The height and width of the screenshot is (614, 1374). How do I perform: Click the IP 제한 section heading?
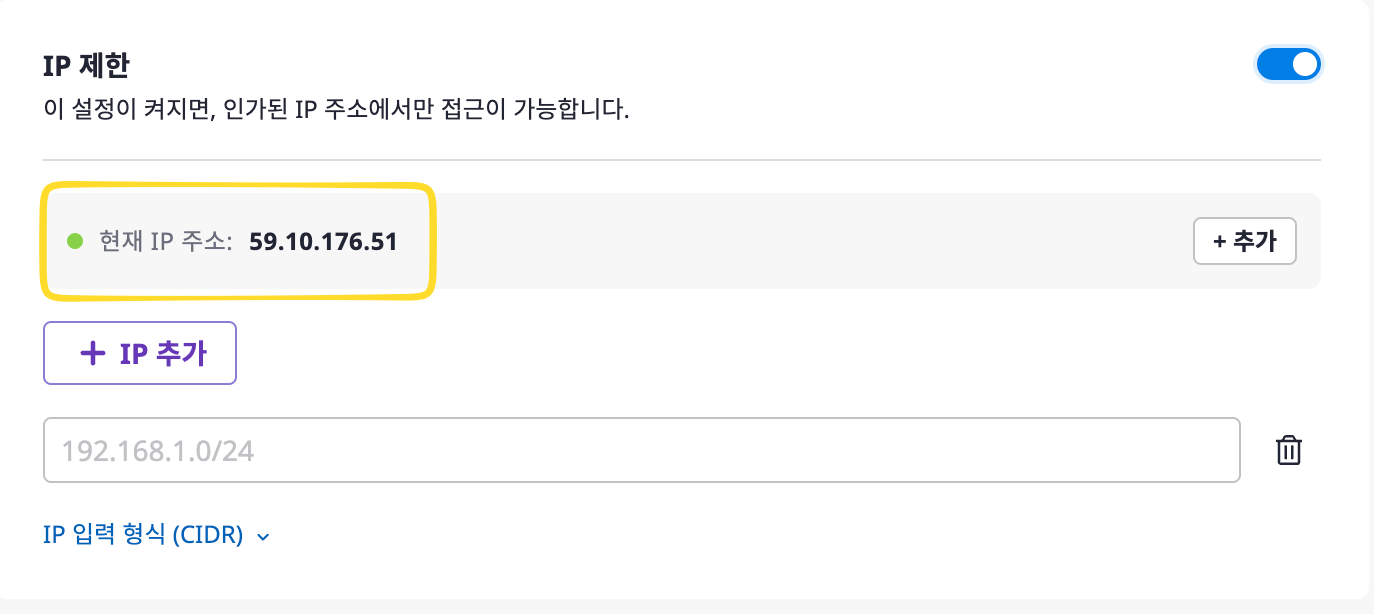86,66
